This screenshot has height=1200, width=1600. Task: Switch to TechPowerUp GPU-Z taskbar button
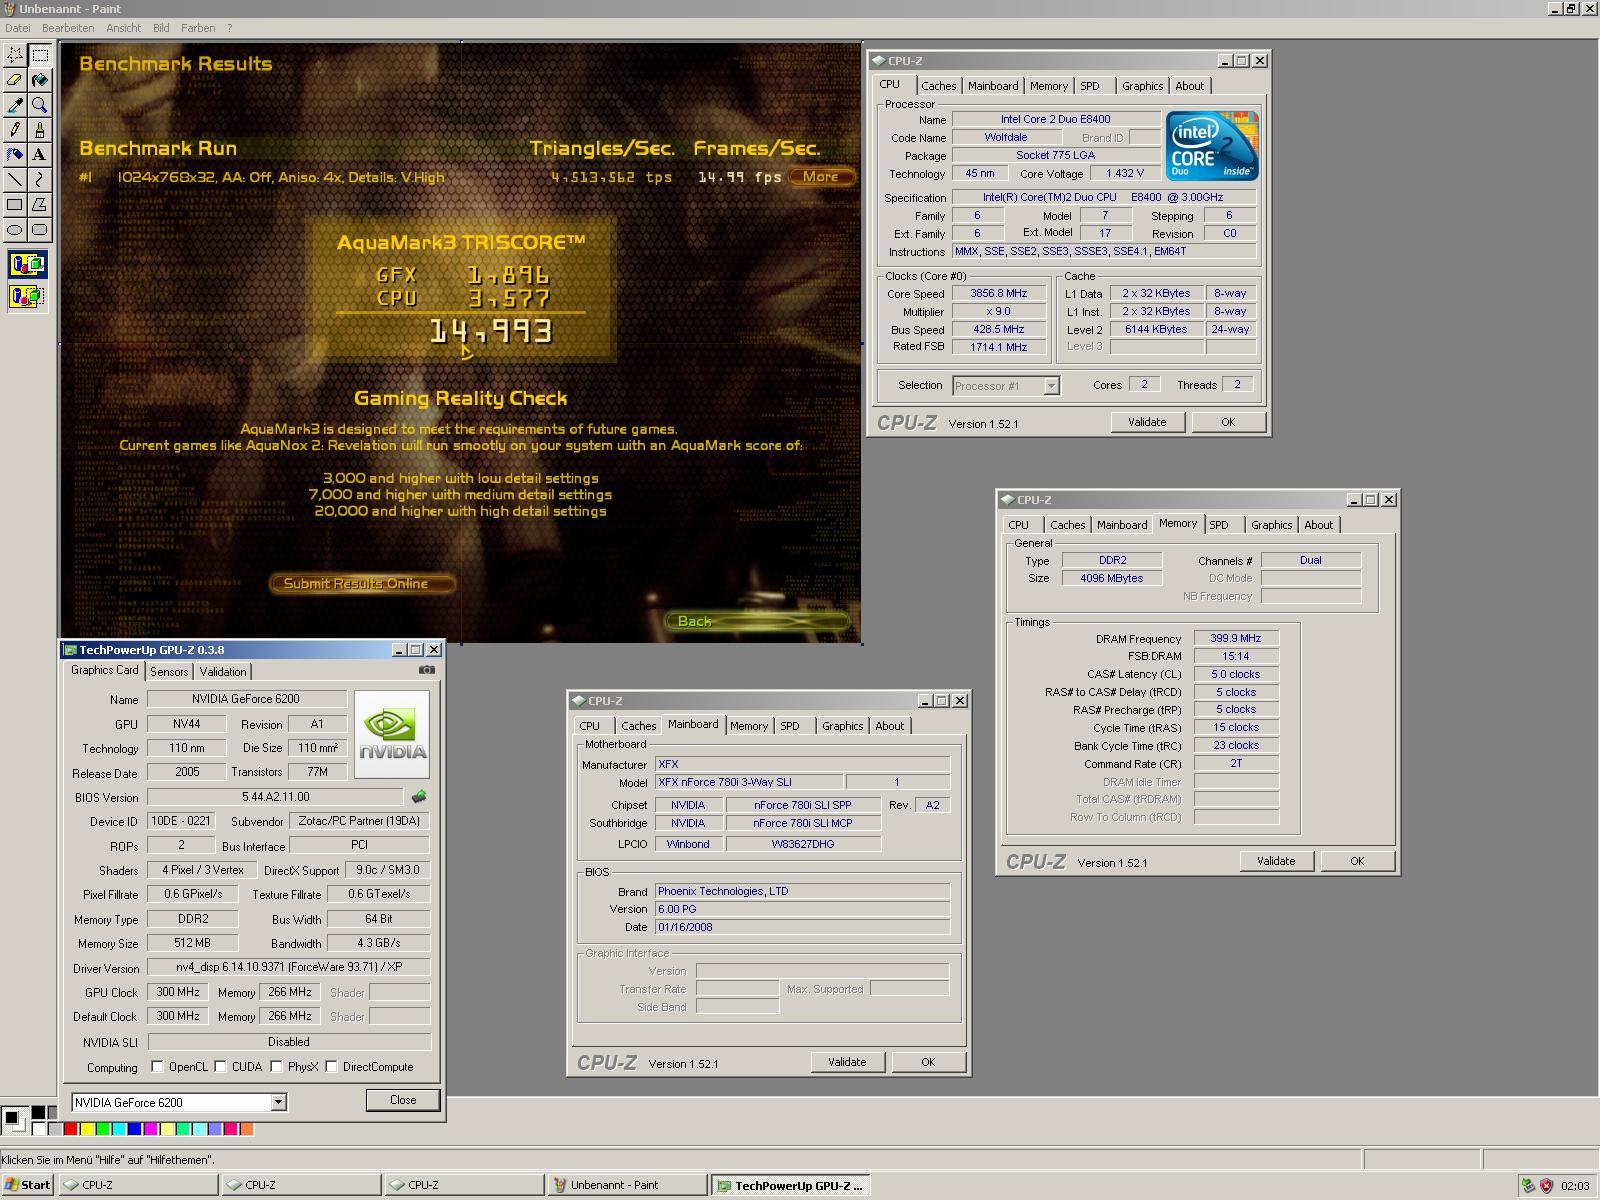pyautogui.click(x=790, y=1185)
